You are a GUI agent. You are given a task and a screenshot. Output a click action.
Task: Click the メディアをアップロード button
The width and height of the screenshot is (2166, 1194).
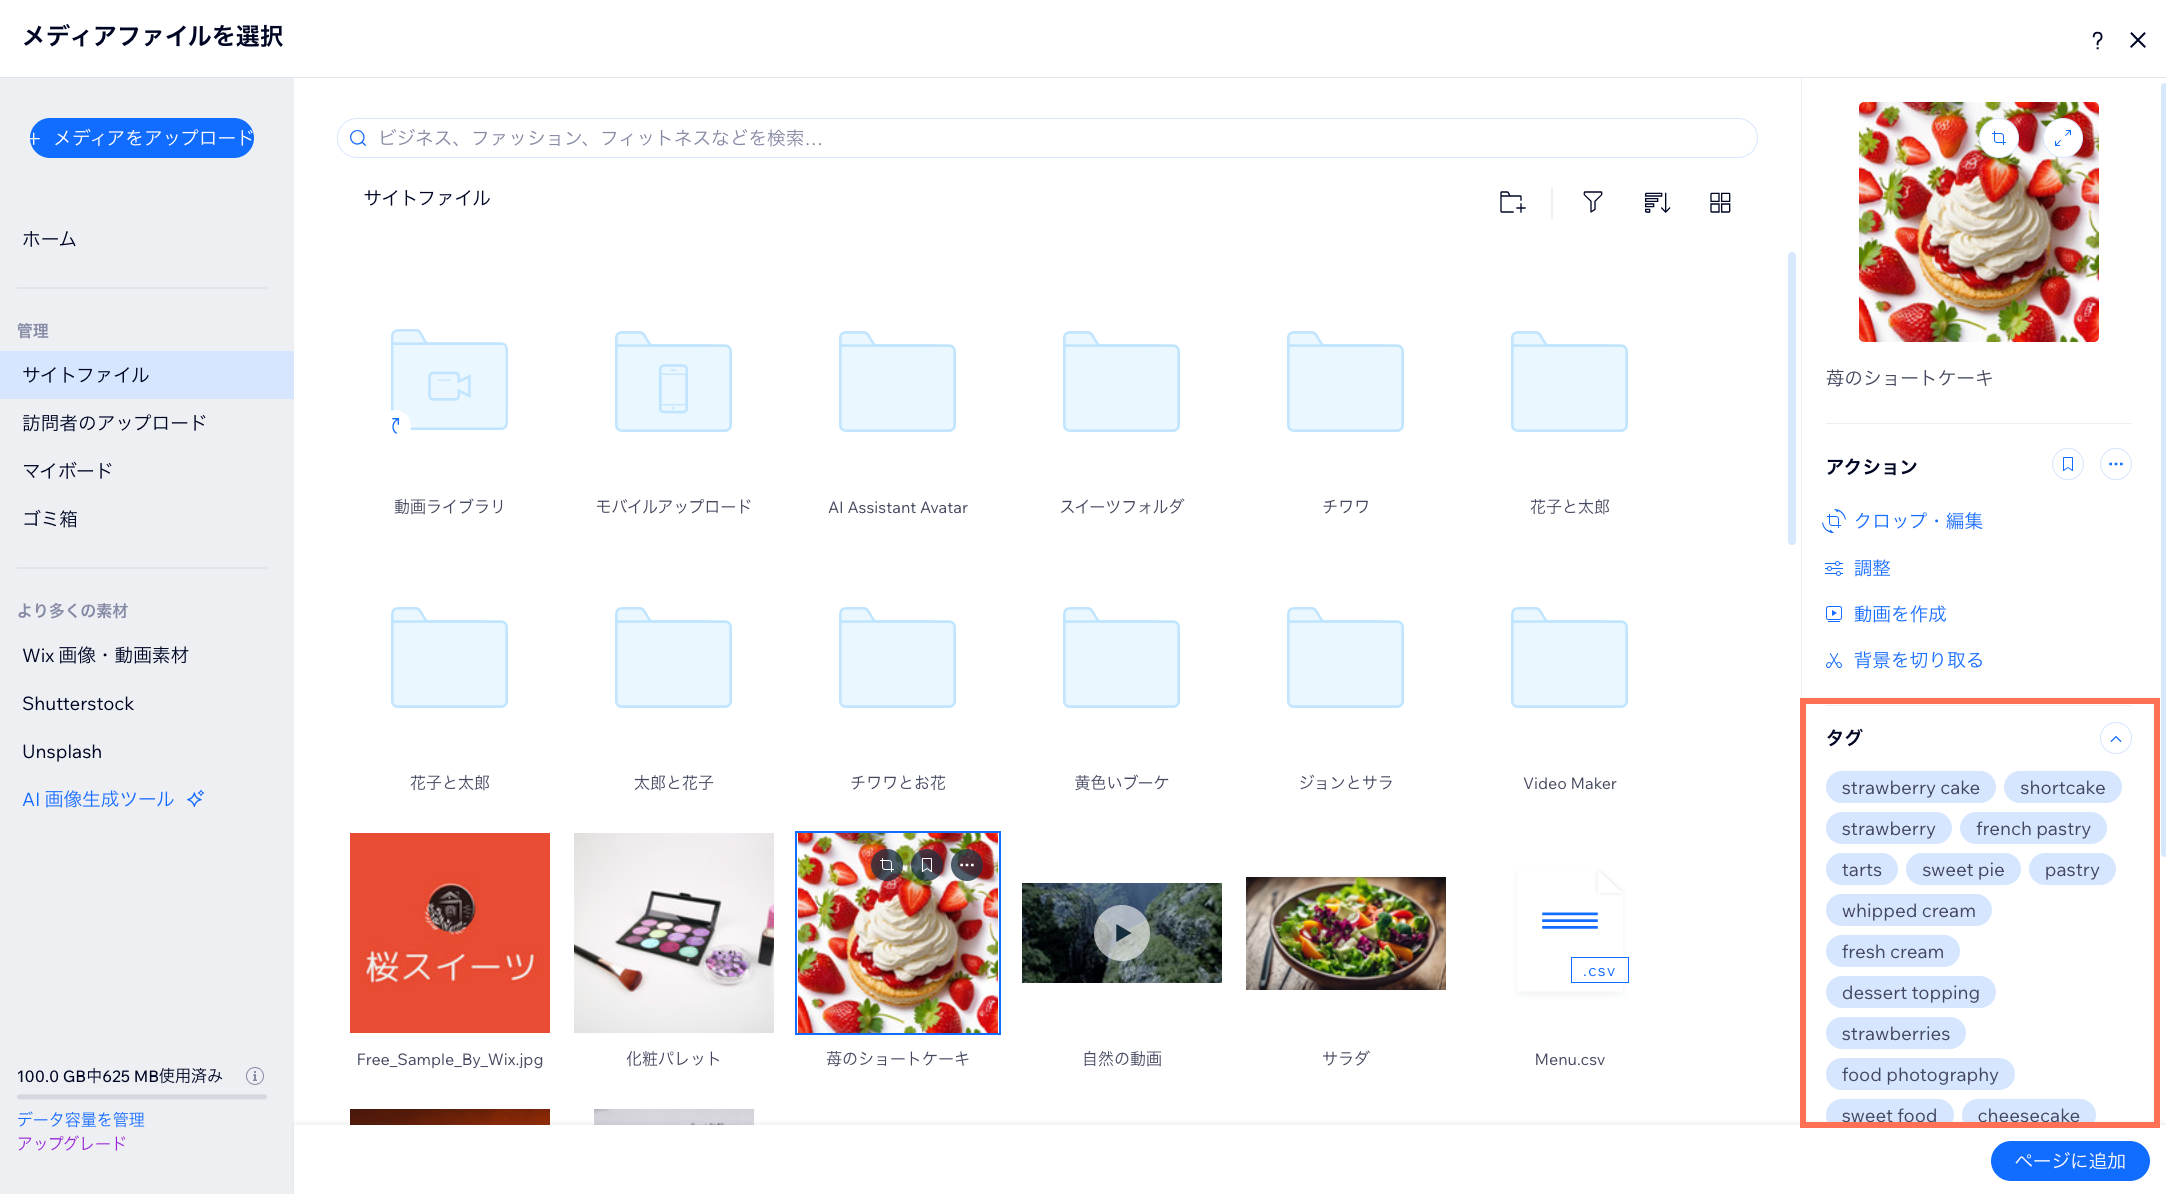coord(141,137)
